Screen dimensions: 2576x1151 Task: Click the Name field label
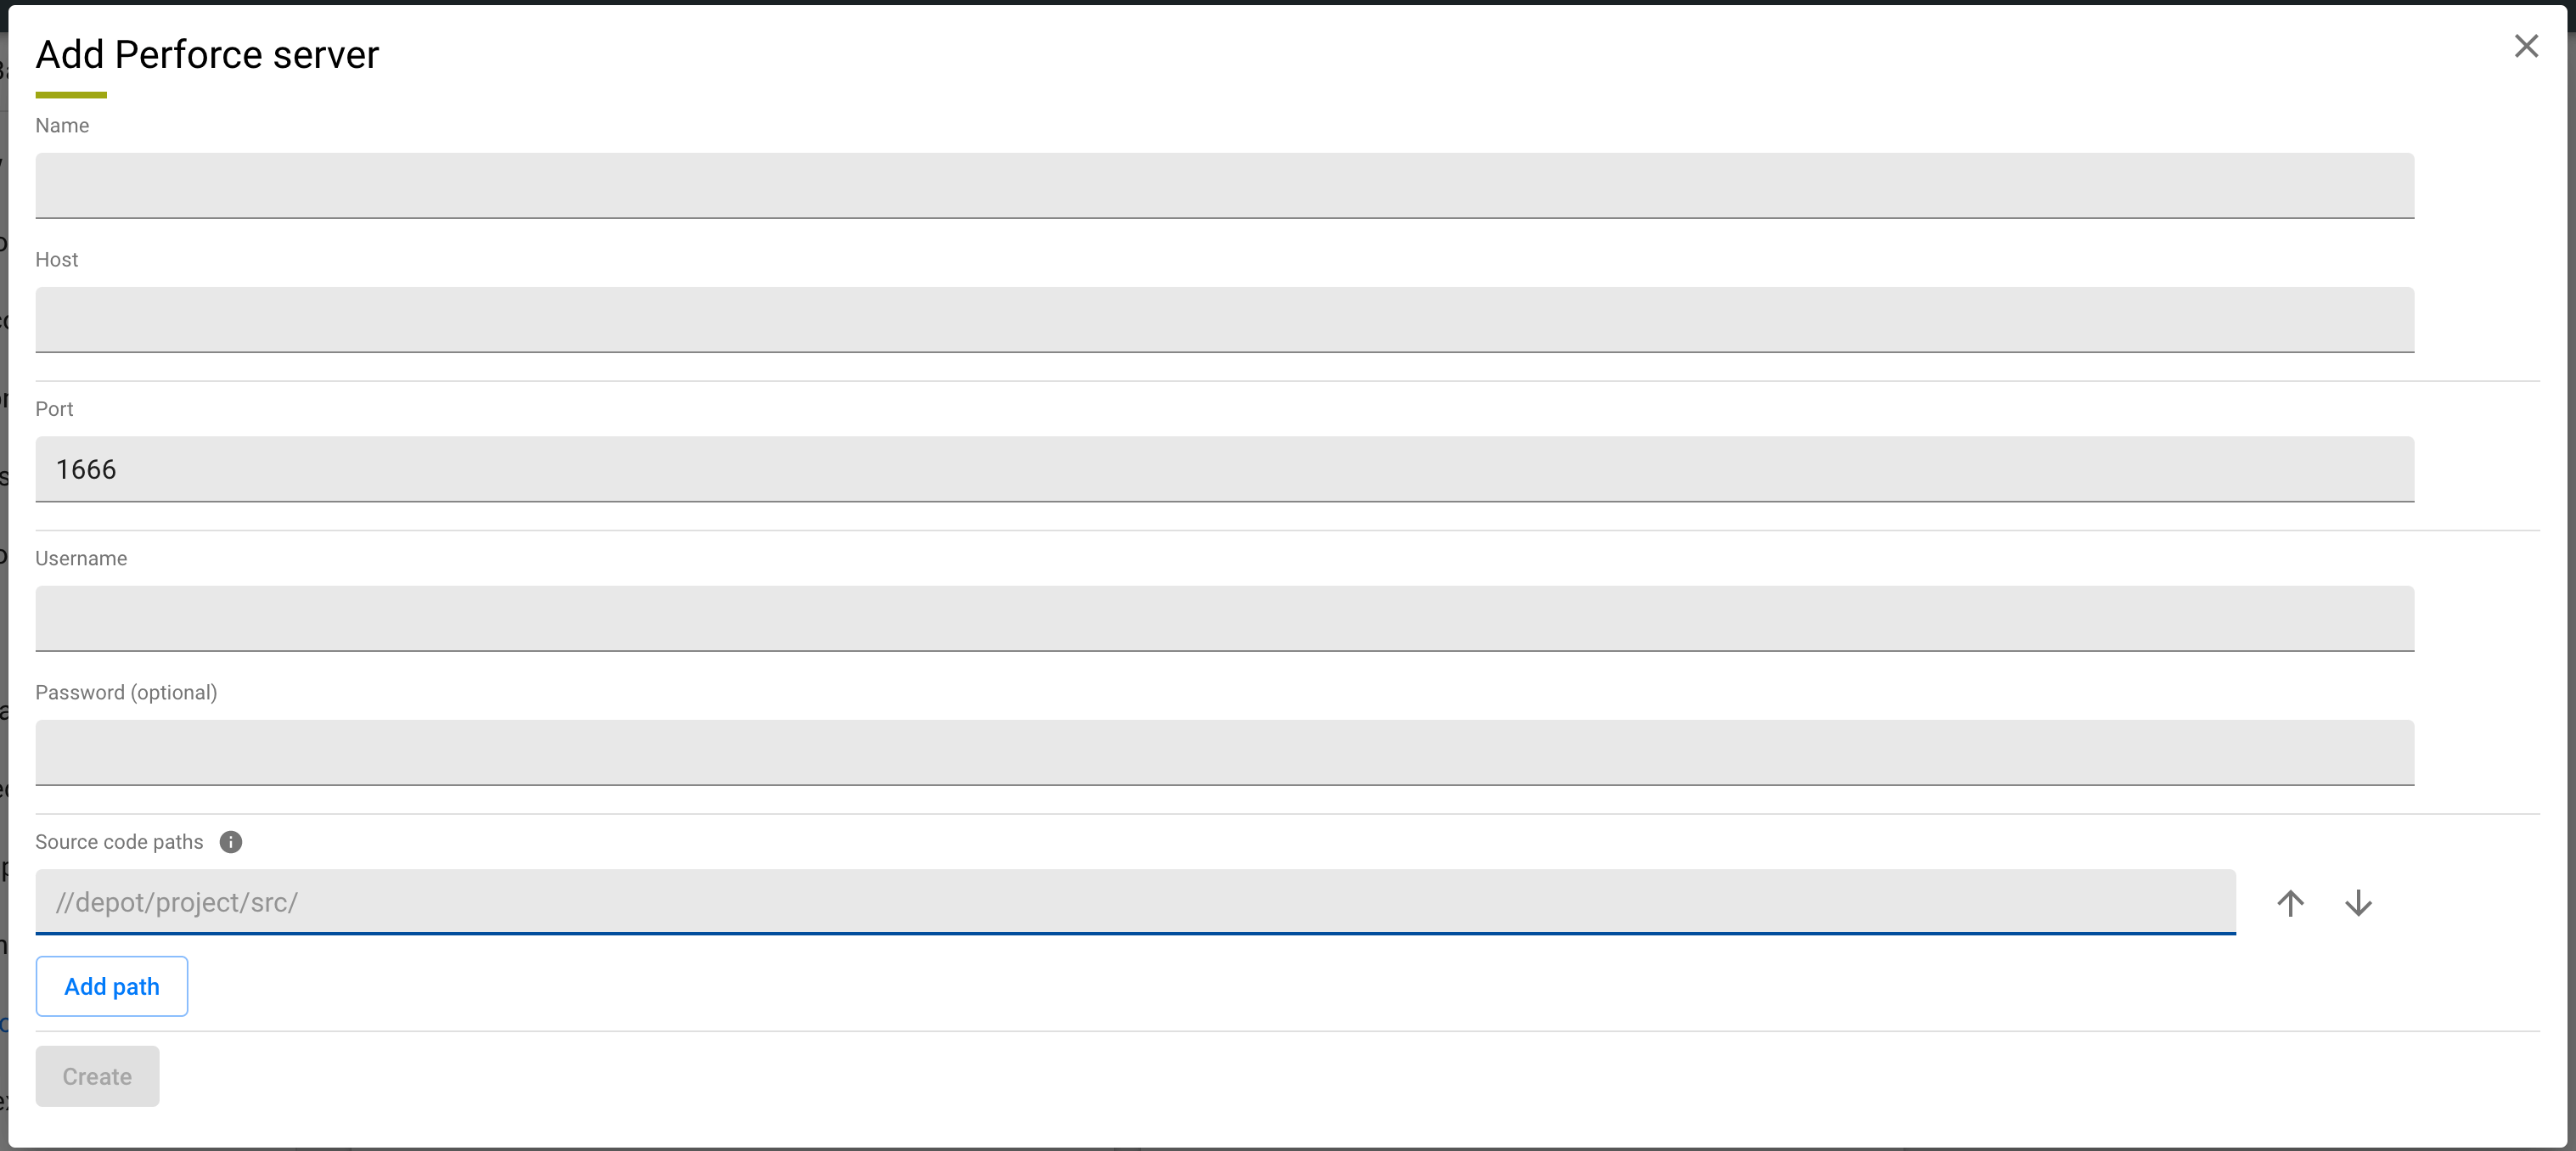tap(62, 126)
